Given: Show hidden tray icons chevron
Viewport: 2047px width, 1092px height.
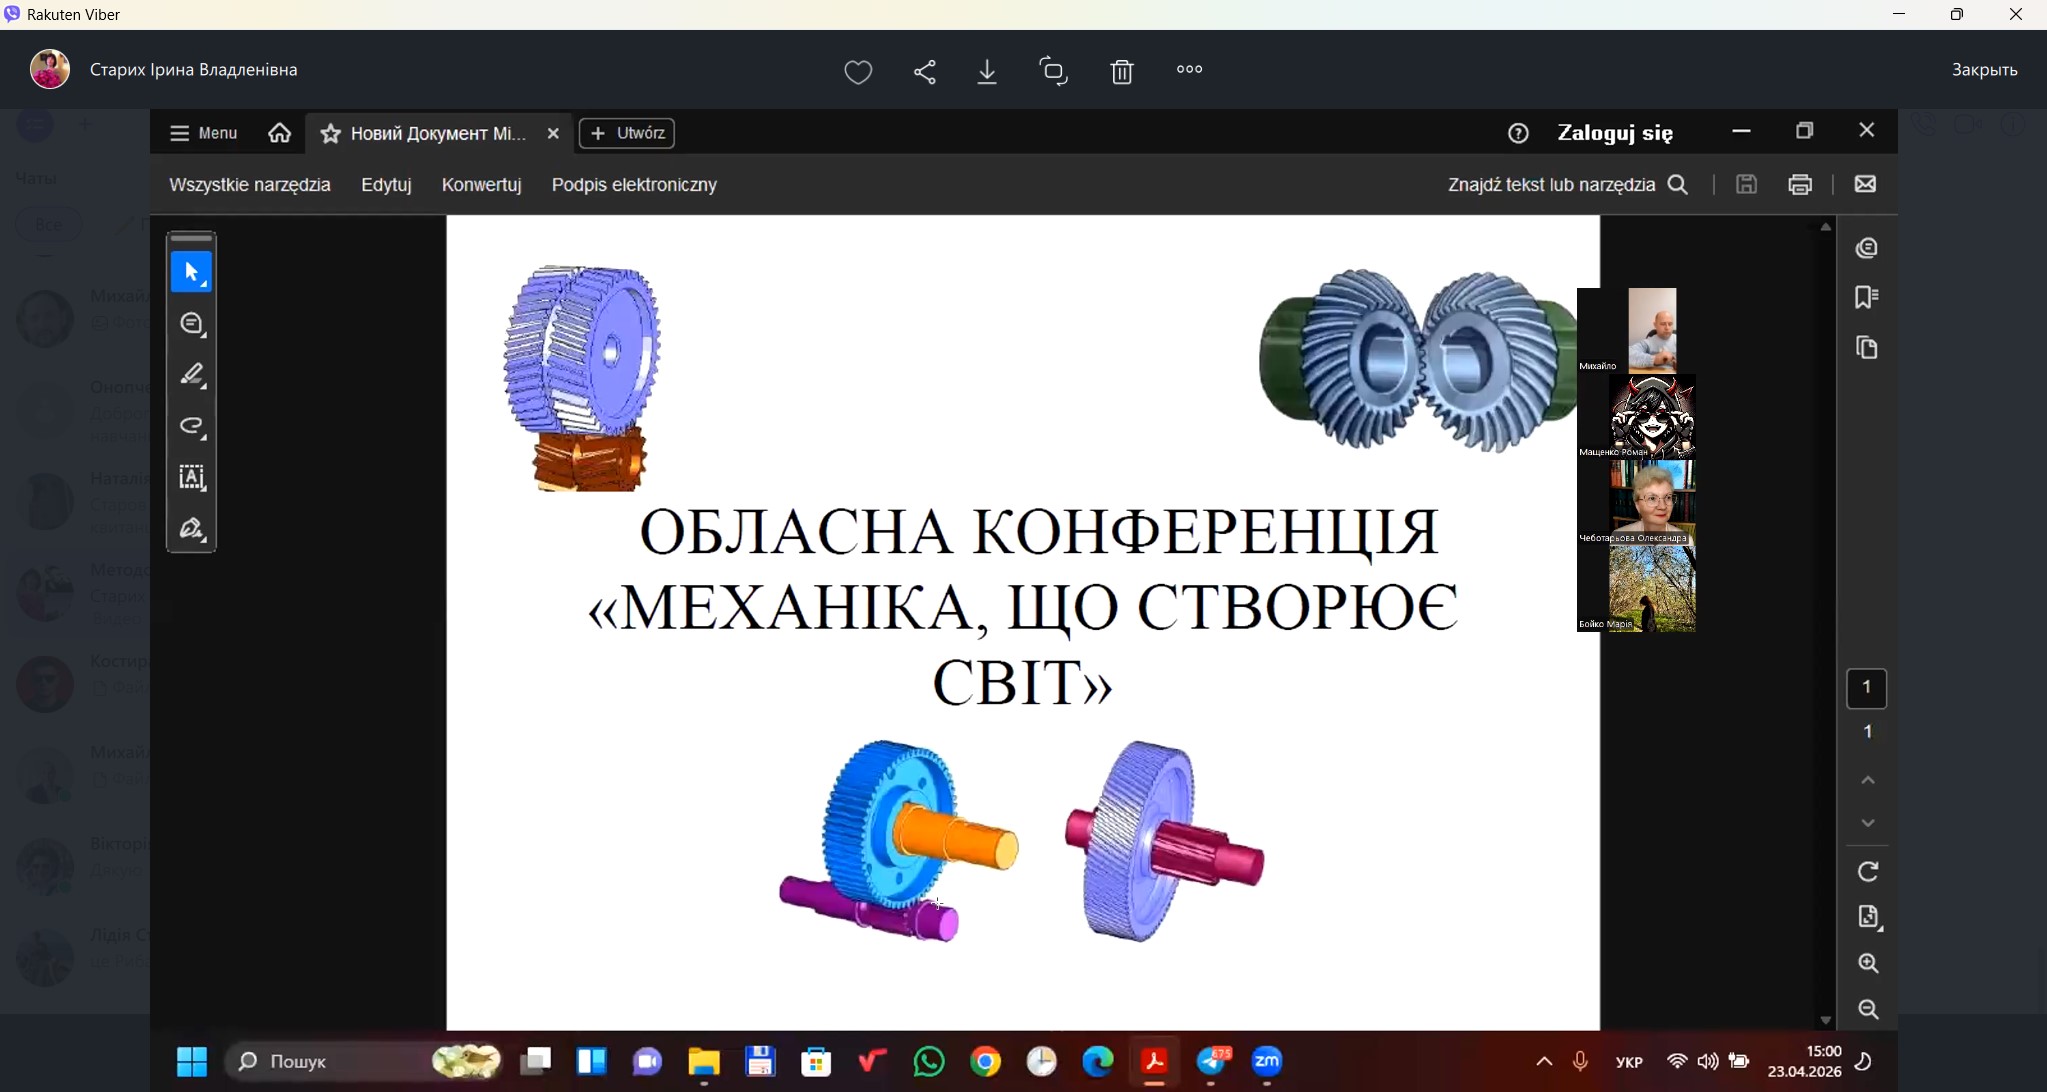Looking at the screenshot, I should click(x=1544, y=1061).
